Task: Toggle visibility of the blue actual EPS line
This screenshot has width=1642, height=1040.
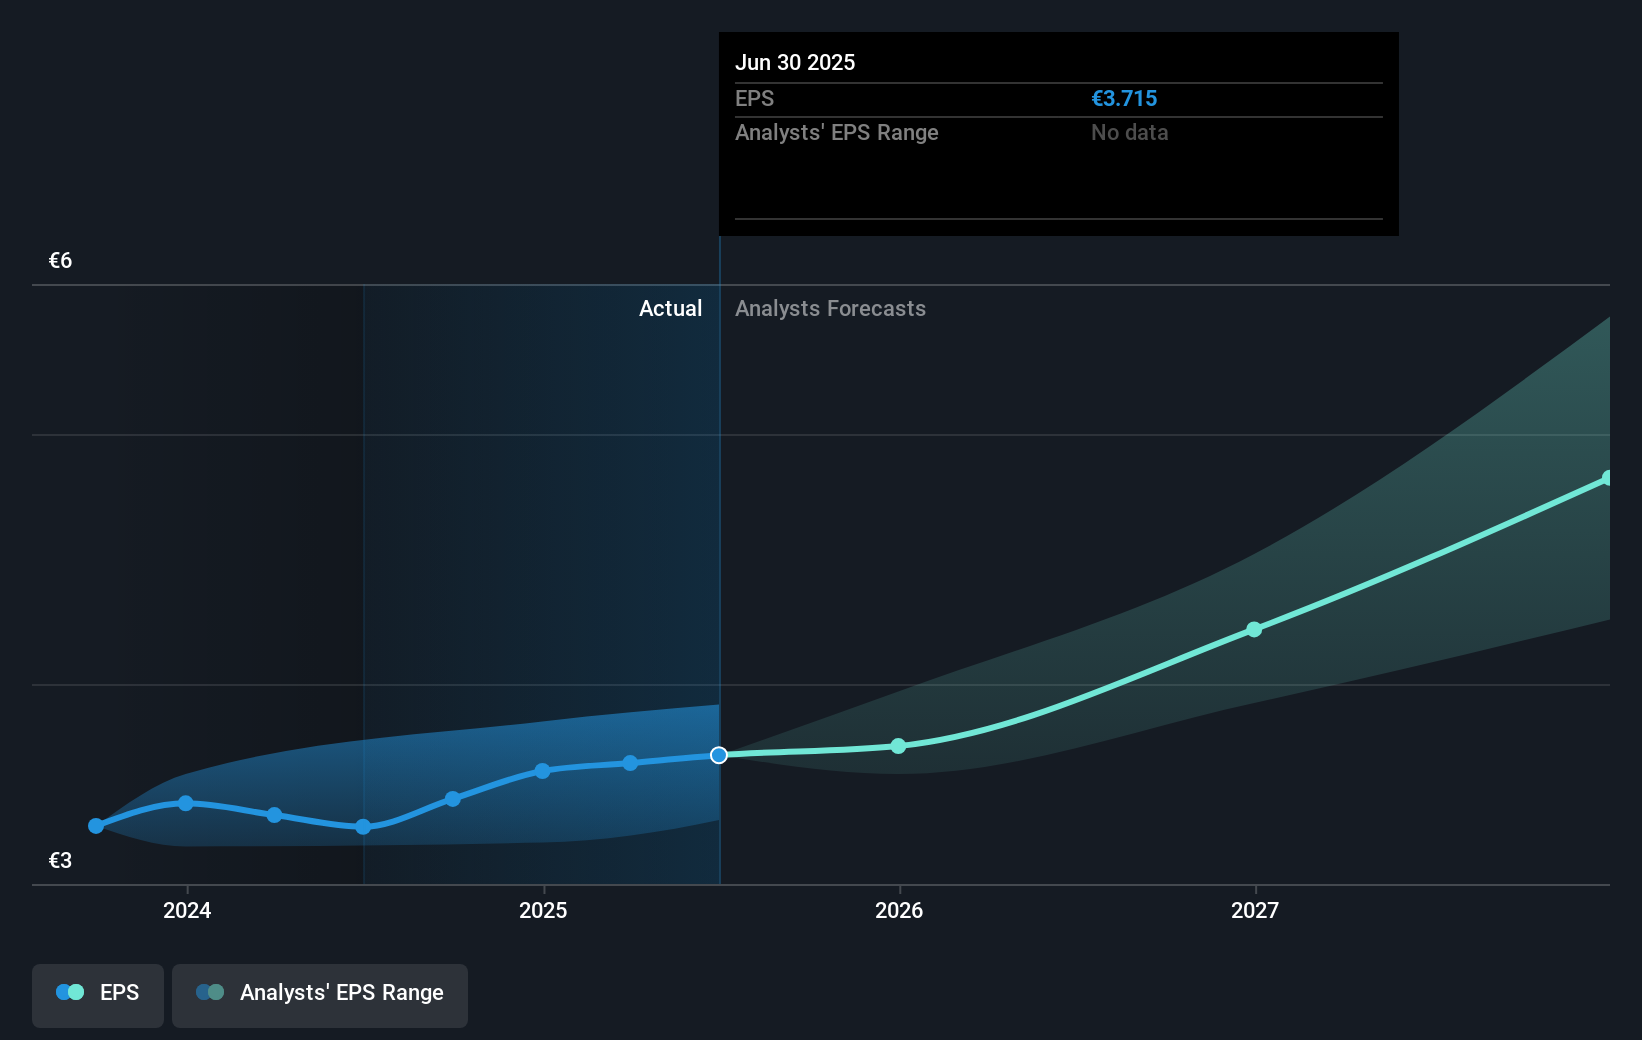Action: [97, 993]
